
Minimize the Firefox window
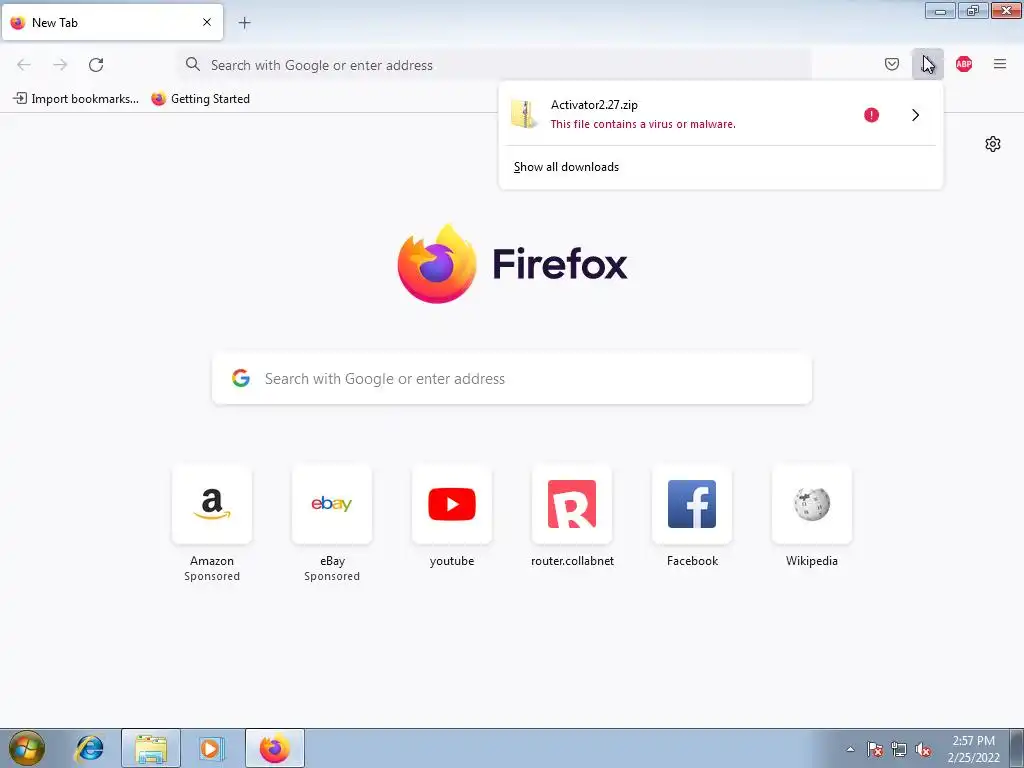940,10
